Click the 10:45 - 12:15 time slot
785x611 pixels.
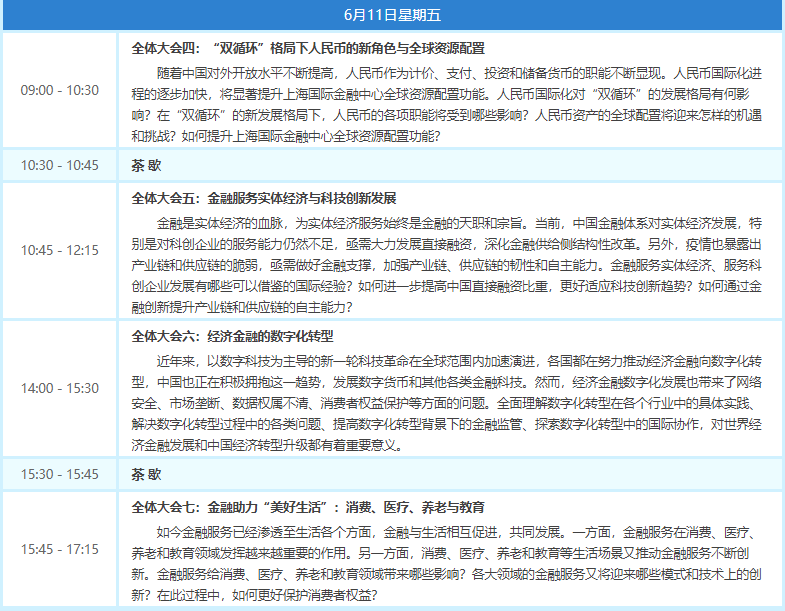pyautogui.click(x=60, y=250)
